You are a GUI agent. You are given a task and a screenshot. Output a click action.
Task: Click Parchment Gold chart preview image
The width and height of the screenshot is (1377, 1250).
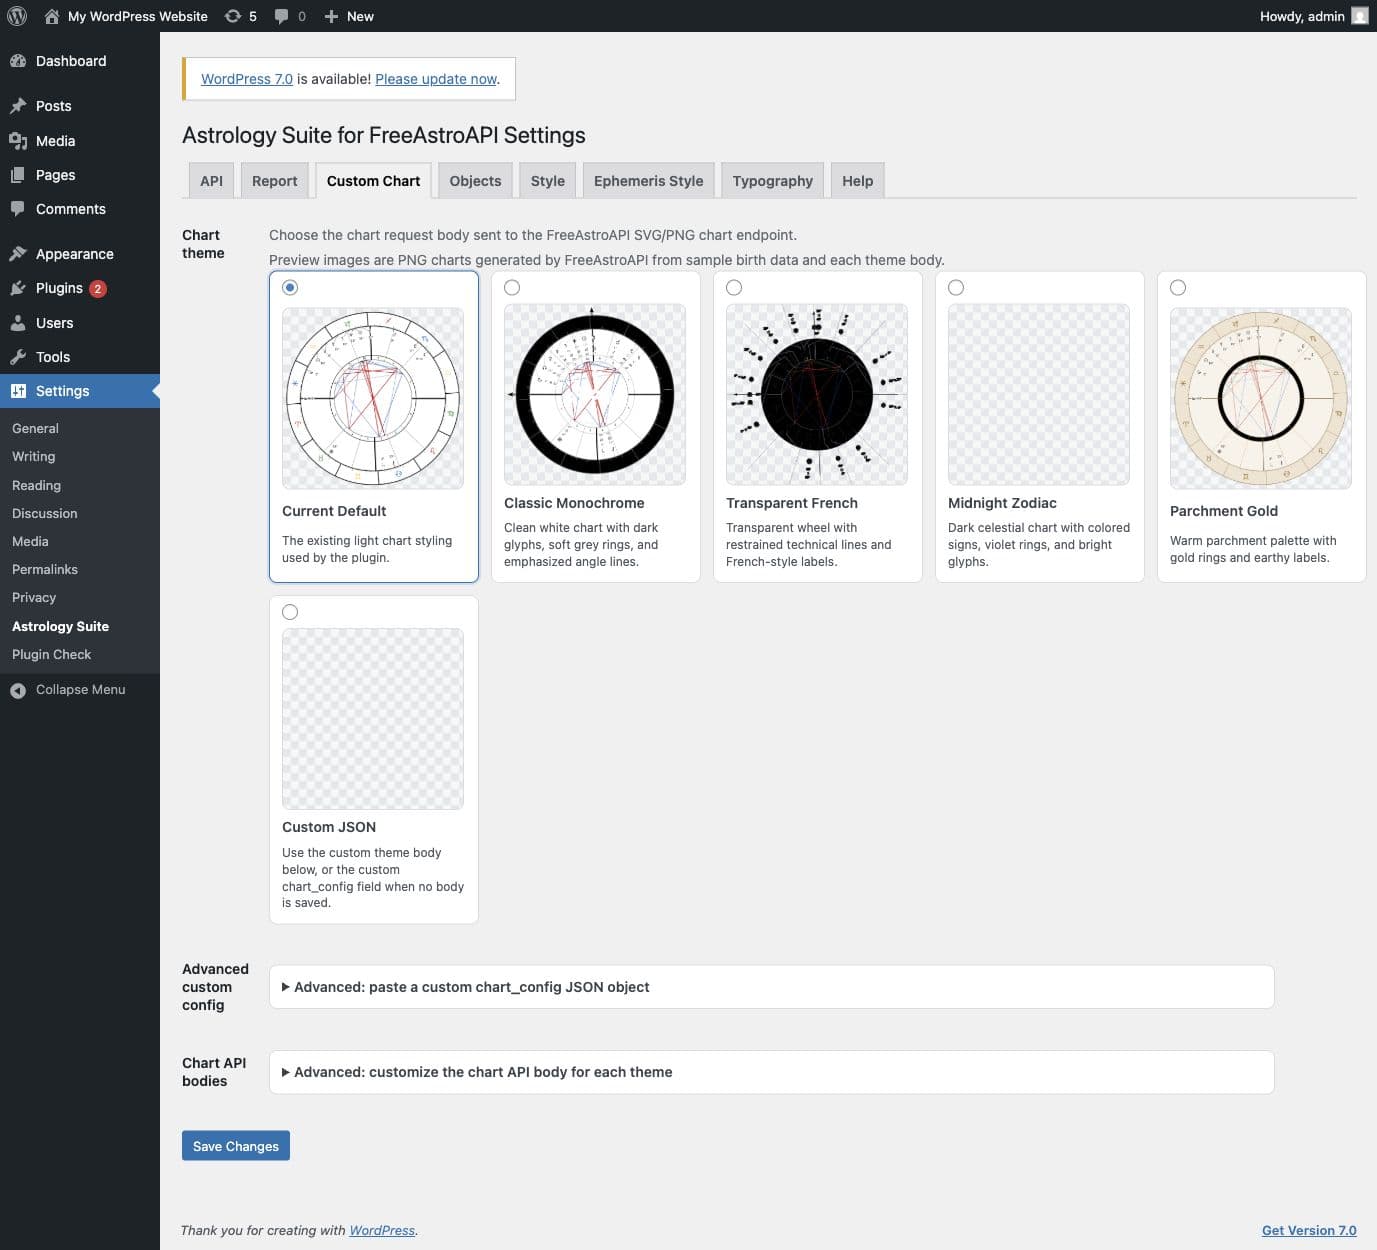point(1261,398)
